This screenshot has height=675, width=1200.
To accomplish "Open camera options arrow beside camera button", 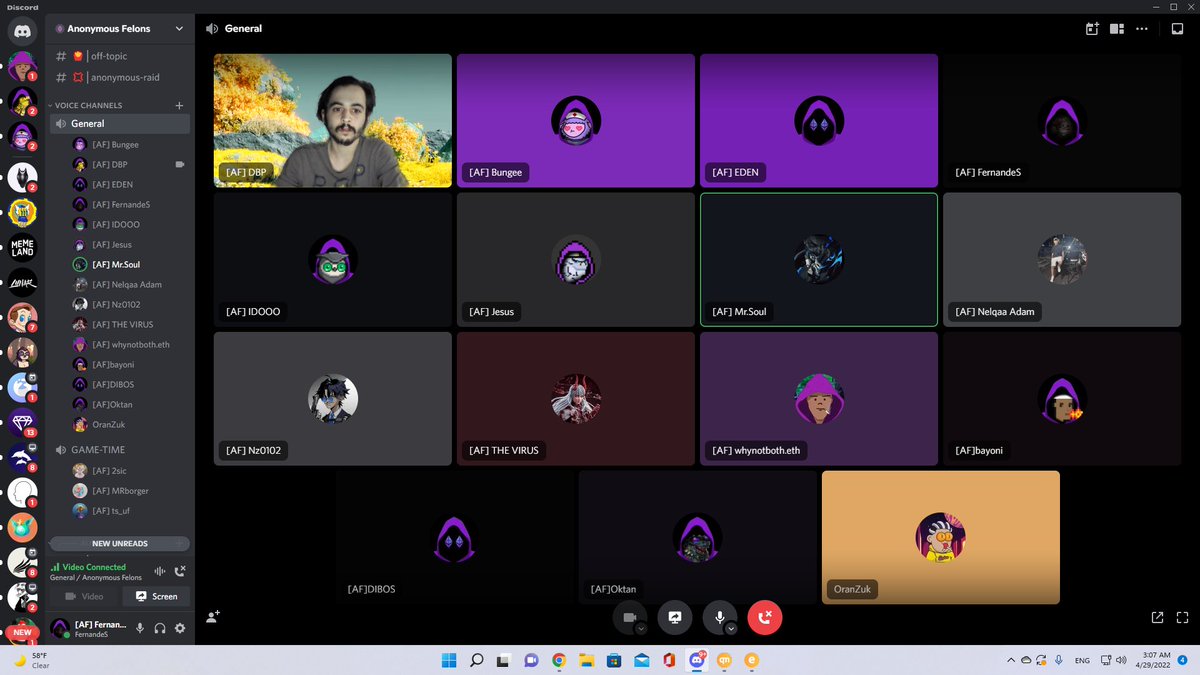I will coord(641,629).
